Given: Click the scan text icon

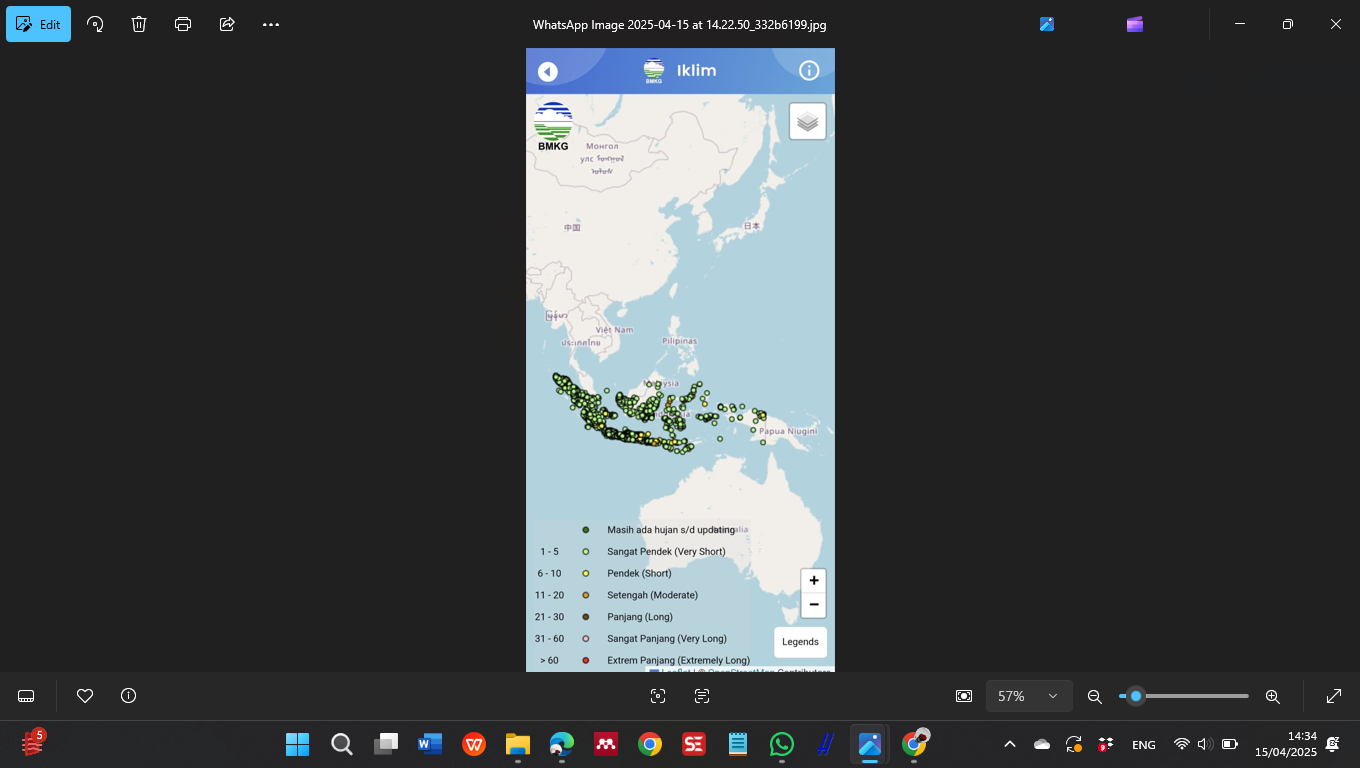Looking at the screenshot, I should click(702, 696).
